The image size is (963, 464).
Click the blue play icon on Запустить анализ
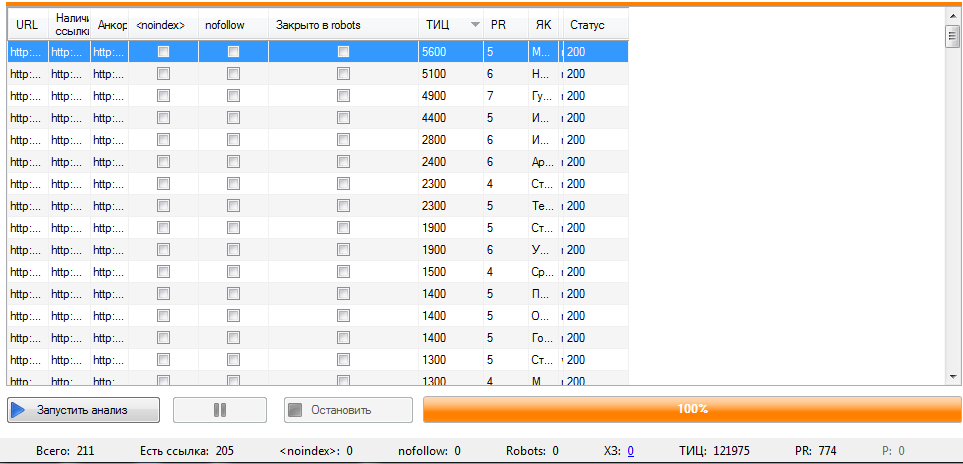coord(18,410)
